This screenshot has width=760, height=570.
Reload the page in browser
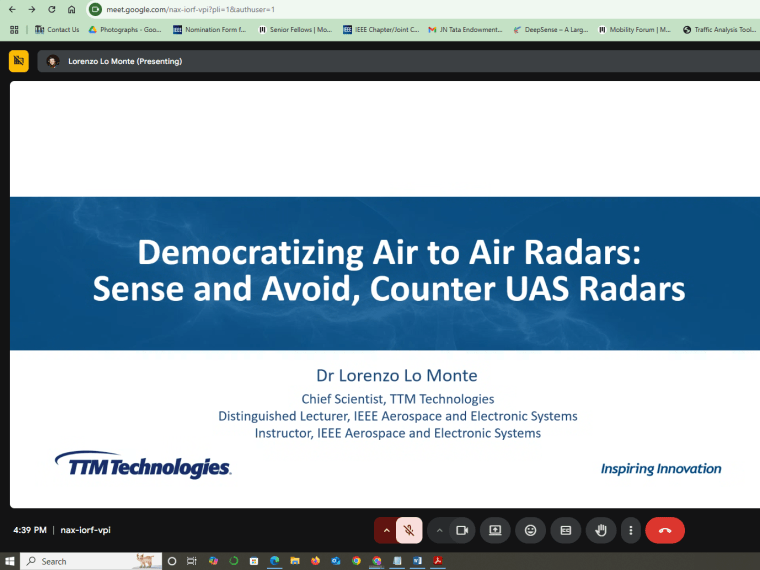52,9
